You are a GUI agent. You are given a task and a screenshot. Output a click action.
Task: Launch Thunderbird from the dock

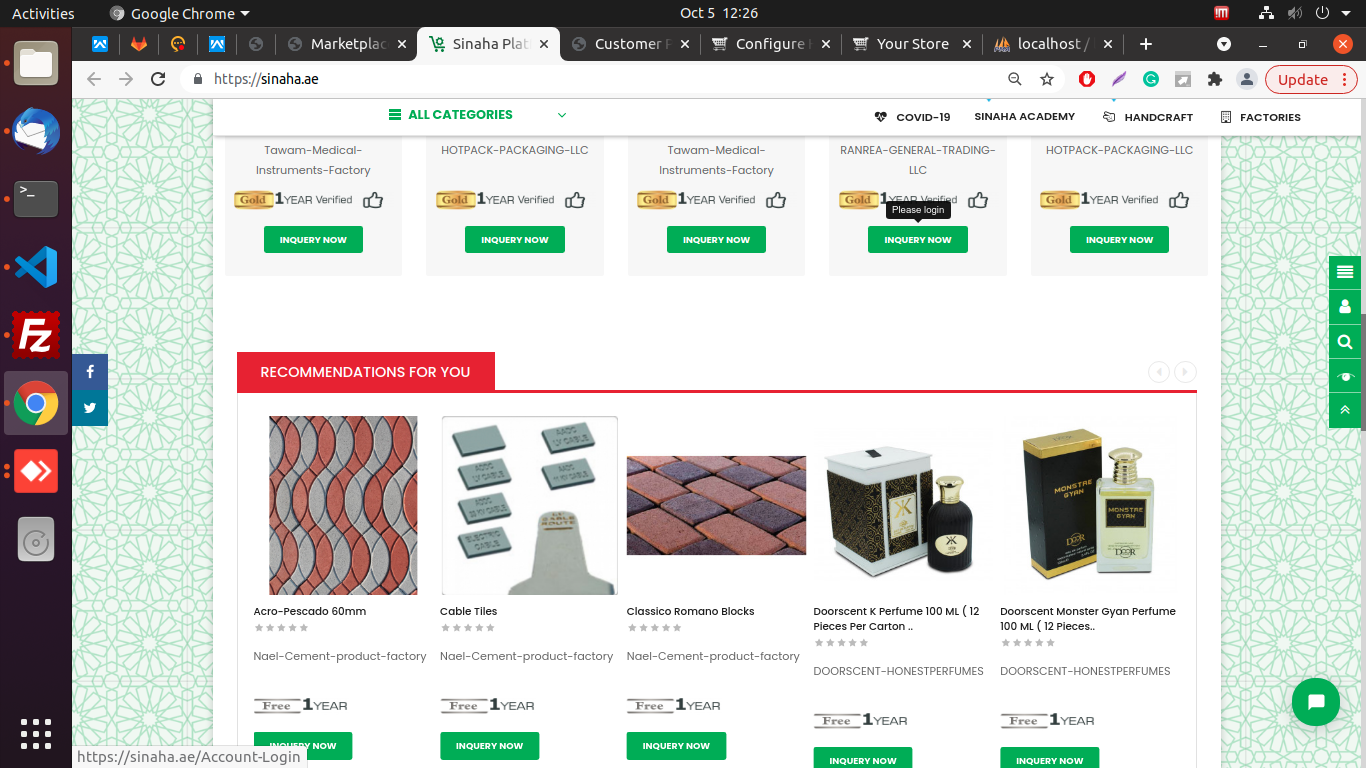pos(36,131)
